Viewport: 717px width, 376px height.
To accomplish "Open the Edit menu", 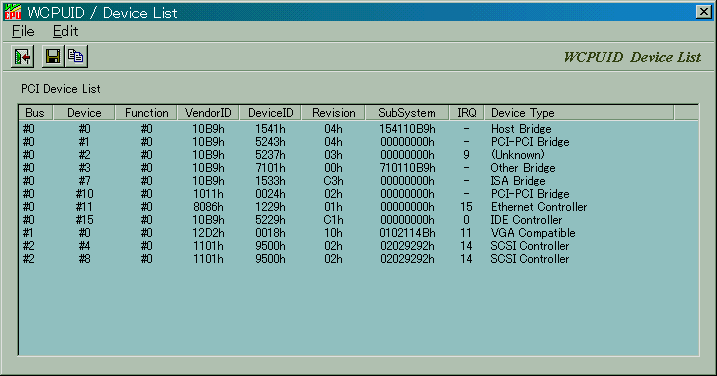I will [x=65, y=31].
